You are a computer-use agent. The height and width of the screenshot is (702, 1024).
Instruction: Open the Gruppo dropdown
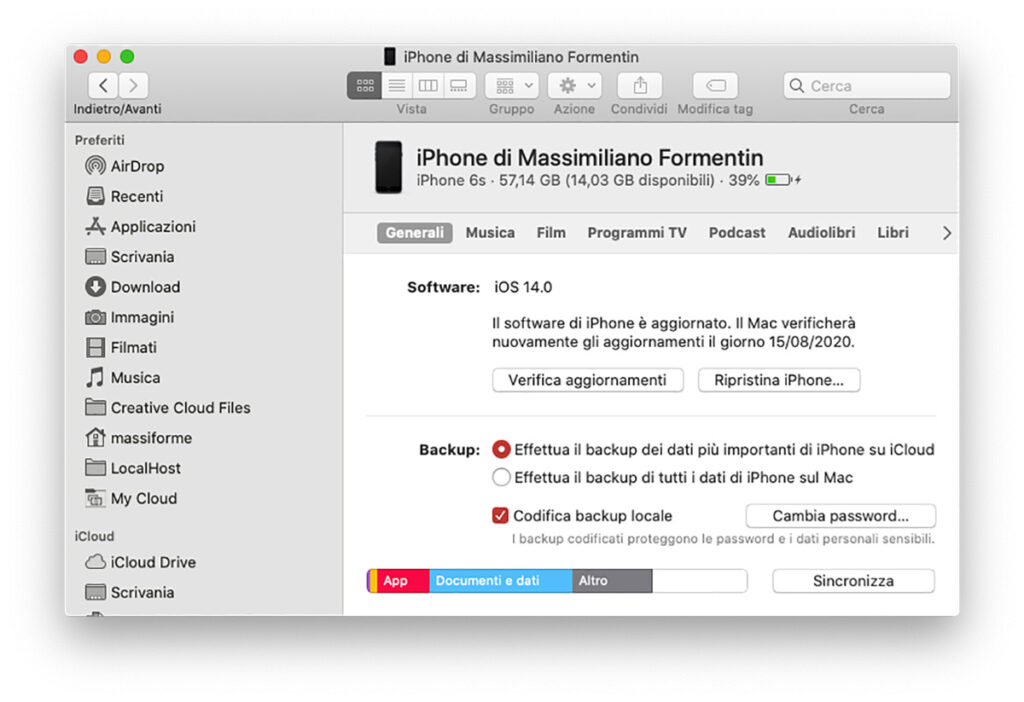point(512,86)
